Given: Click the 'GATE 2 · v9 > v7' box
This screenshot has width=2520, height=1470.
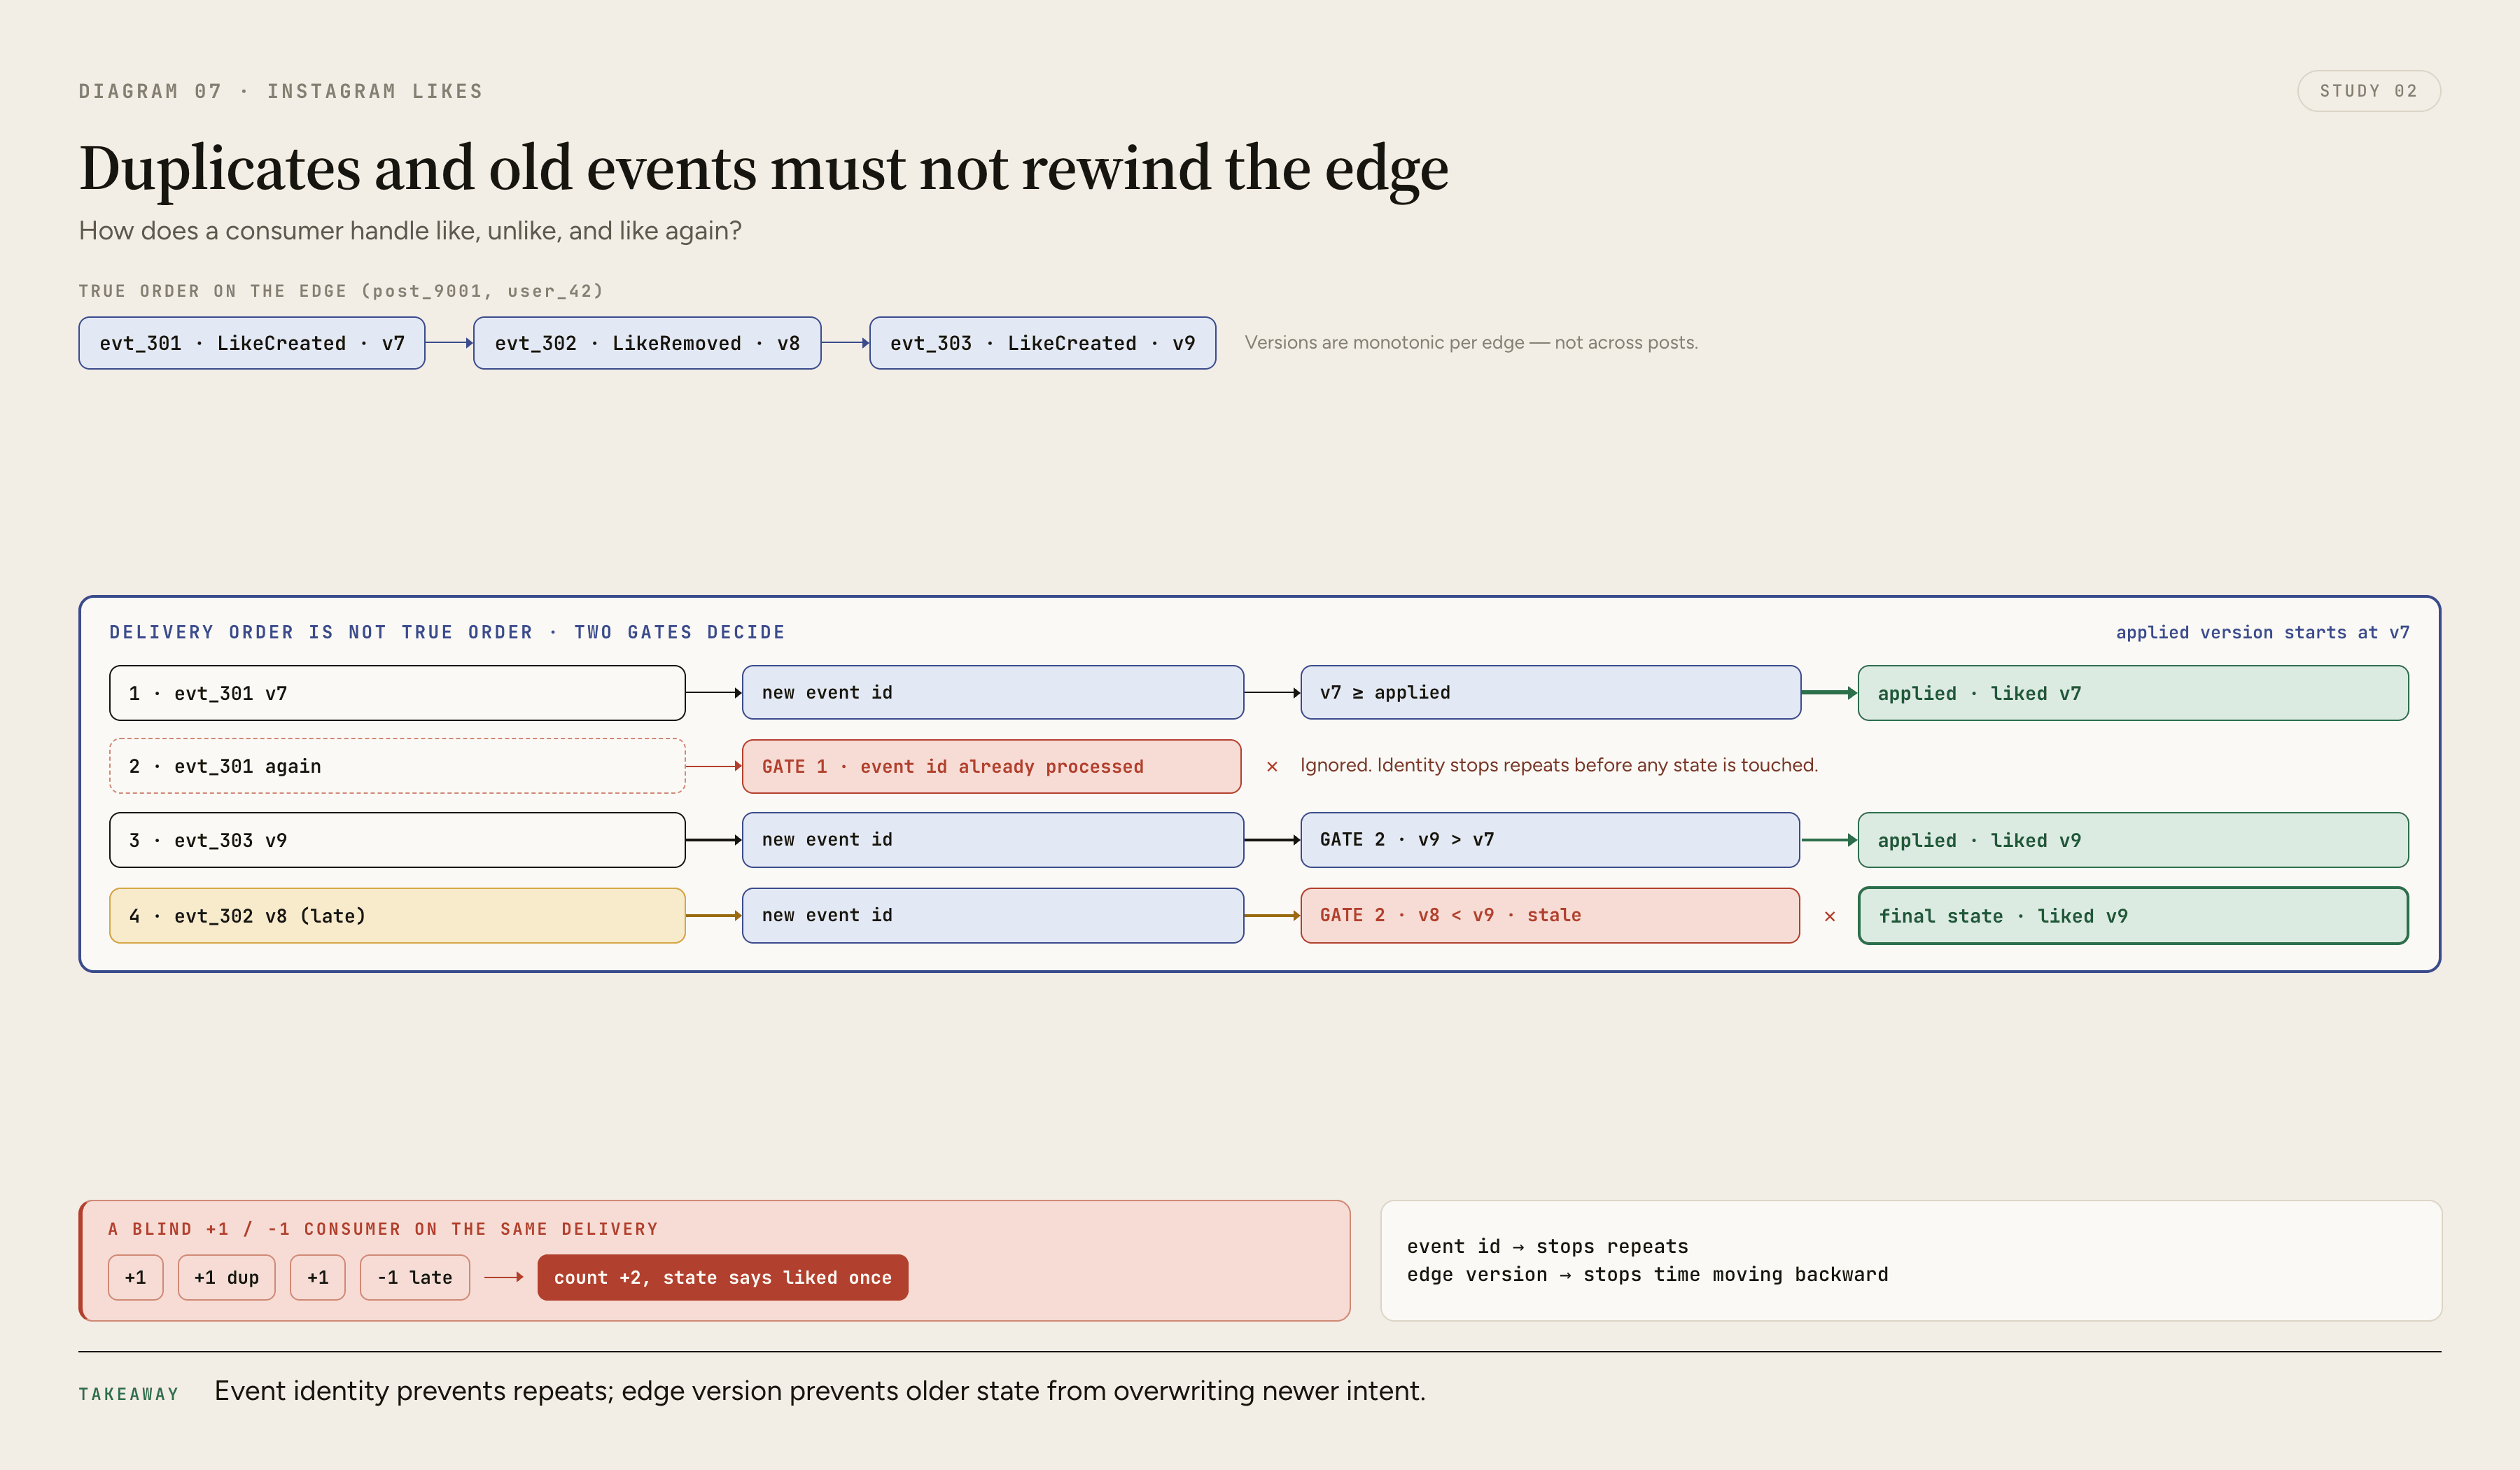Looking at the screenshot, I should [1550, 840].
